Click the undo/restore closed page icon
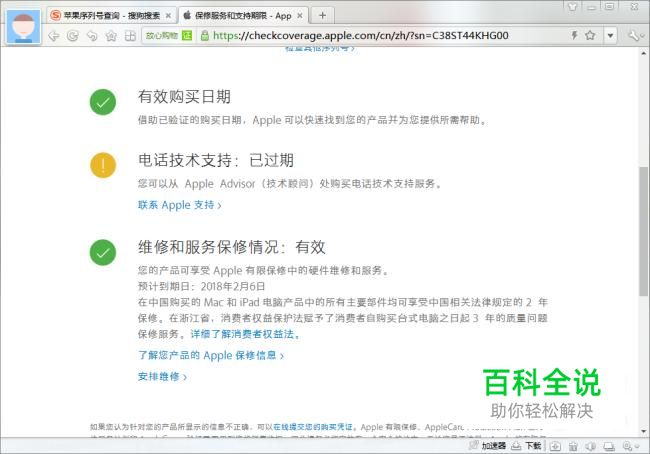The width and height of the screenshot is (650, 454). click(x=92, y=36)
